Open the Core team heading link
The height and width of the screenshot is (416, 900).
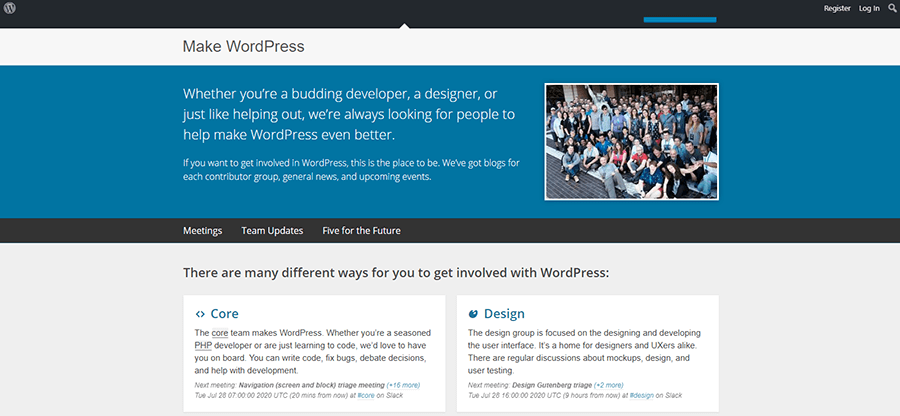224,314
